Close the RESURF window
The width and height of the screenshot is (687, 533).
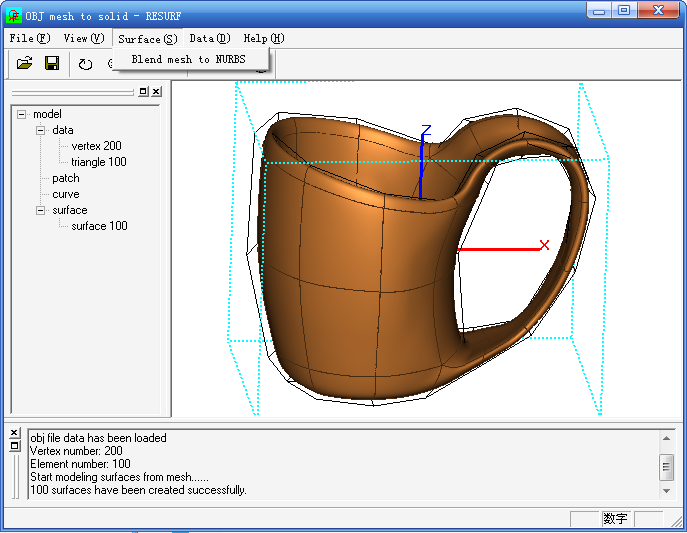(x=658, y=11)
